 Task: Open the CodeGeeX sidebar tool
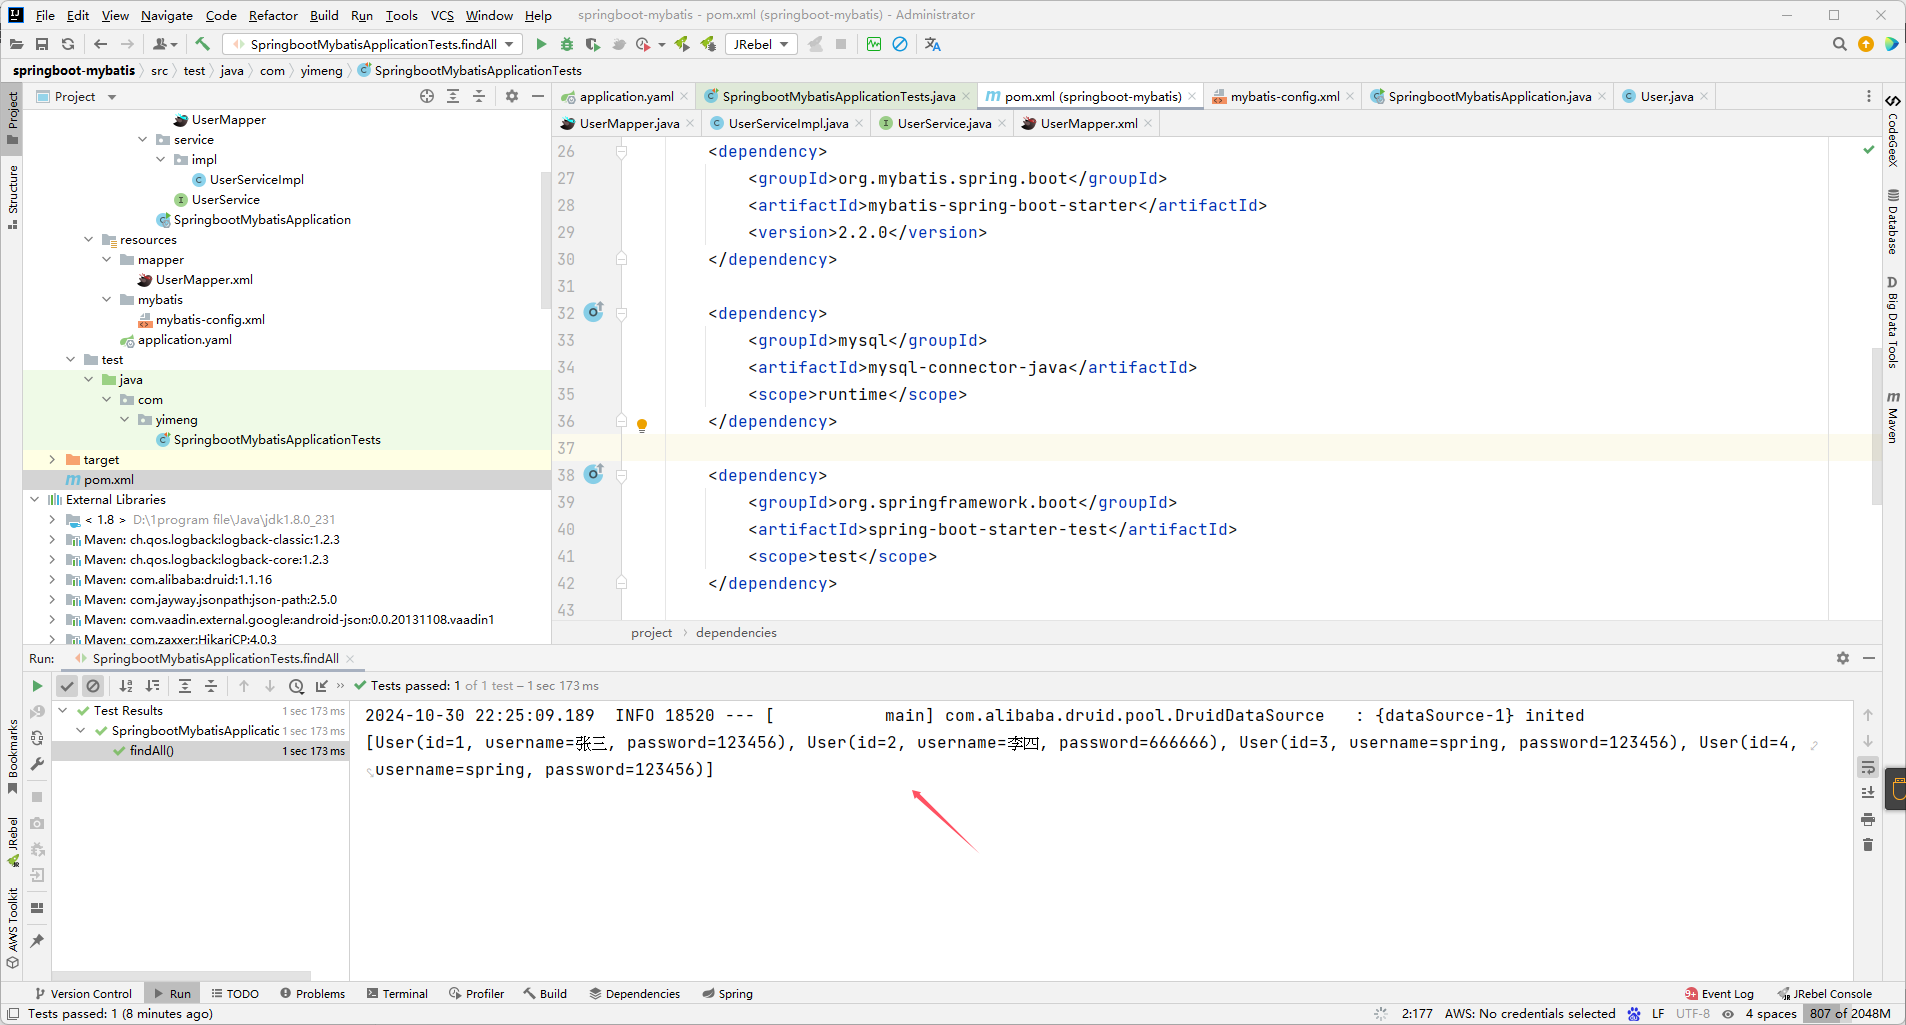[1893, 130]
